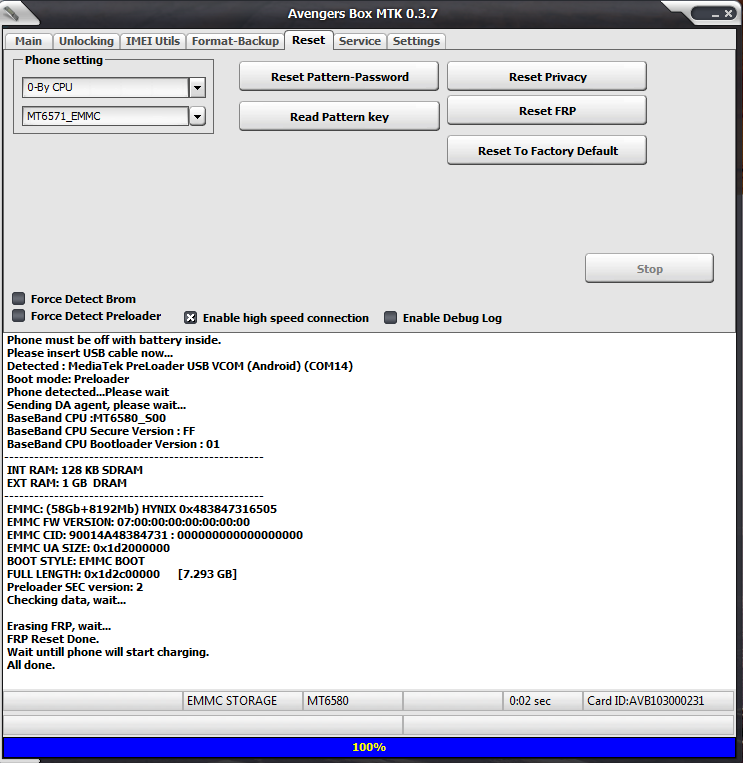The image size is (743, 763).
Task: Click 'Phone detected...Please wait' log line
Action: click(88, 392)
